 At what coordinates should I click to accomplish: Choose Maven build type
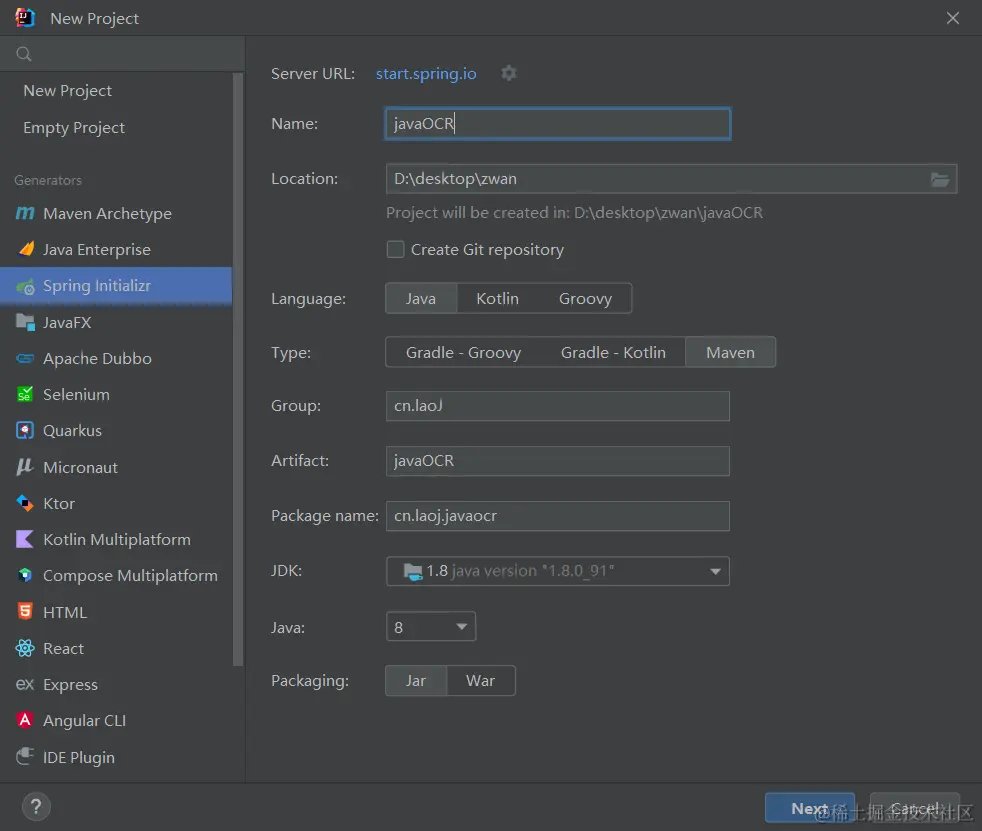[x=730, y=353]
